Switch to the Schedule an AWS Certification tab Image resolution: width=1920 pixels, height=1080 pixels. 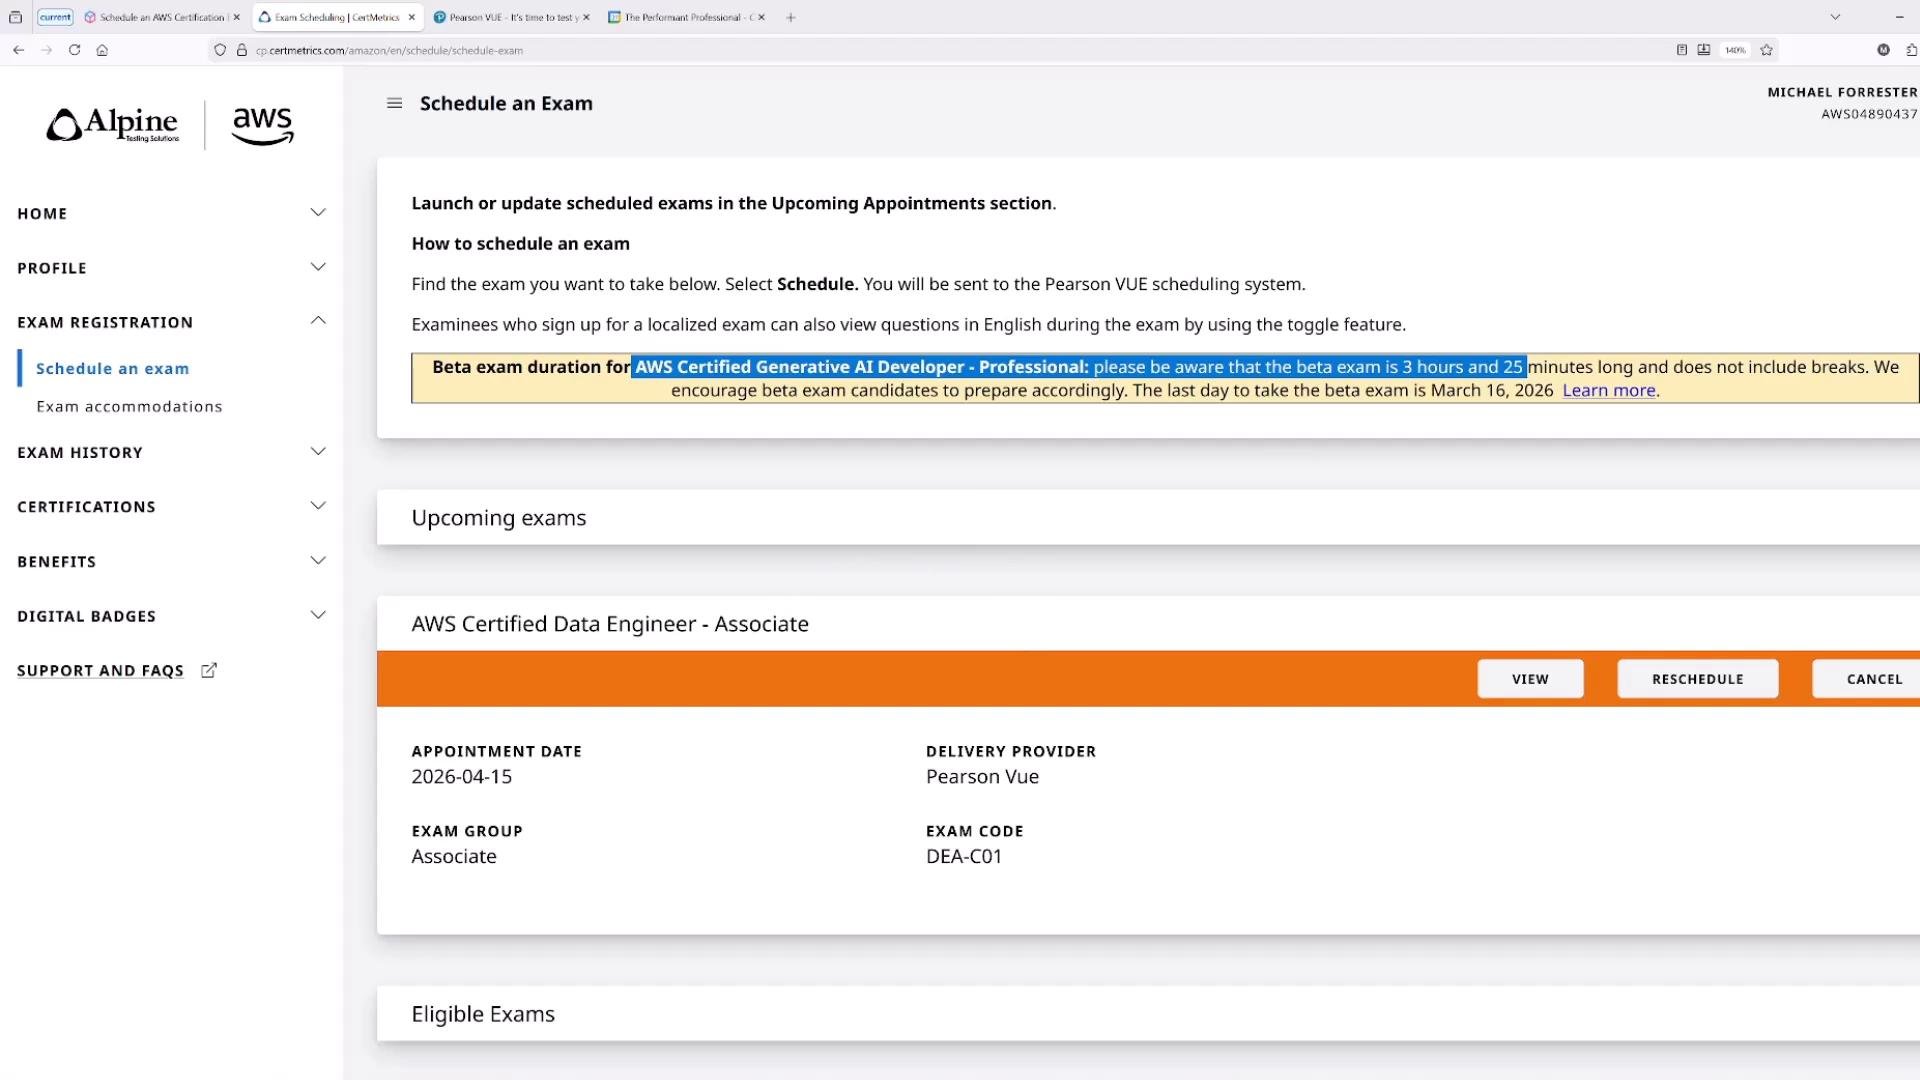pos(162,17)
